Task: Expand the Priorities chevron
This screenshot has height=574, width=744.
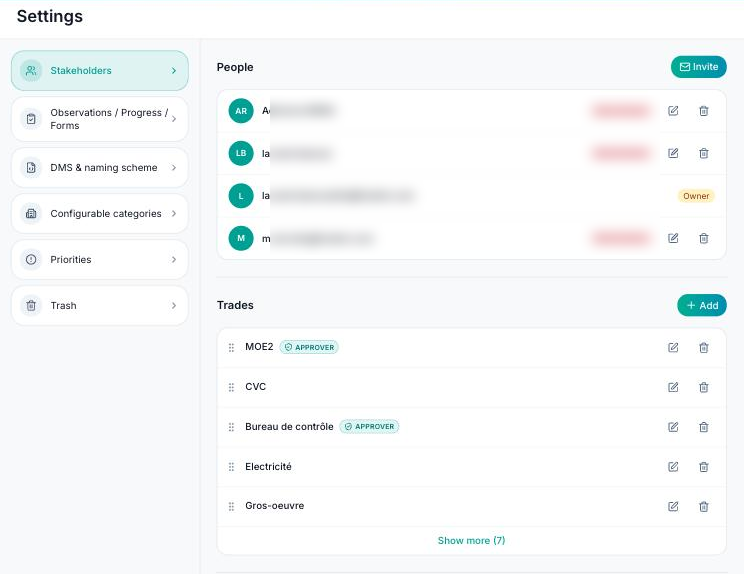Action: pyautogui.click(x=174, y=259)
